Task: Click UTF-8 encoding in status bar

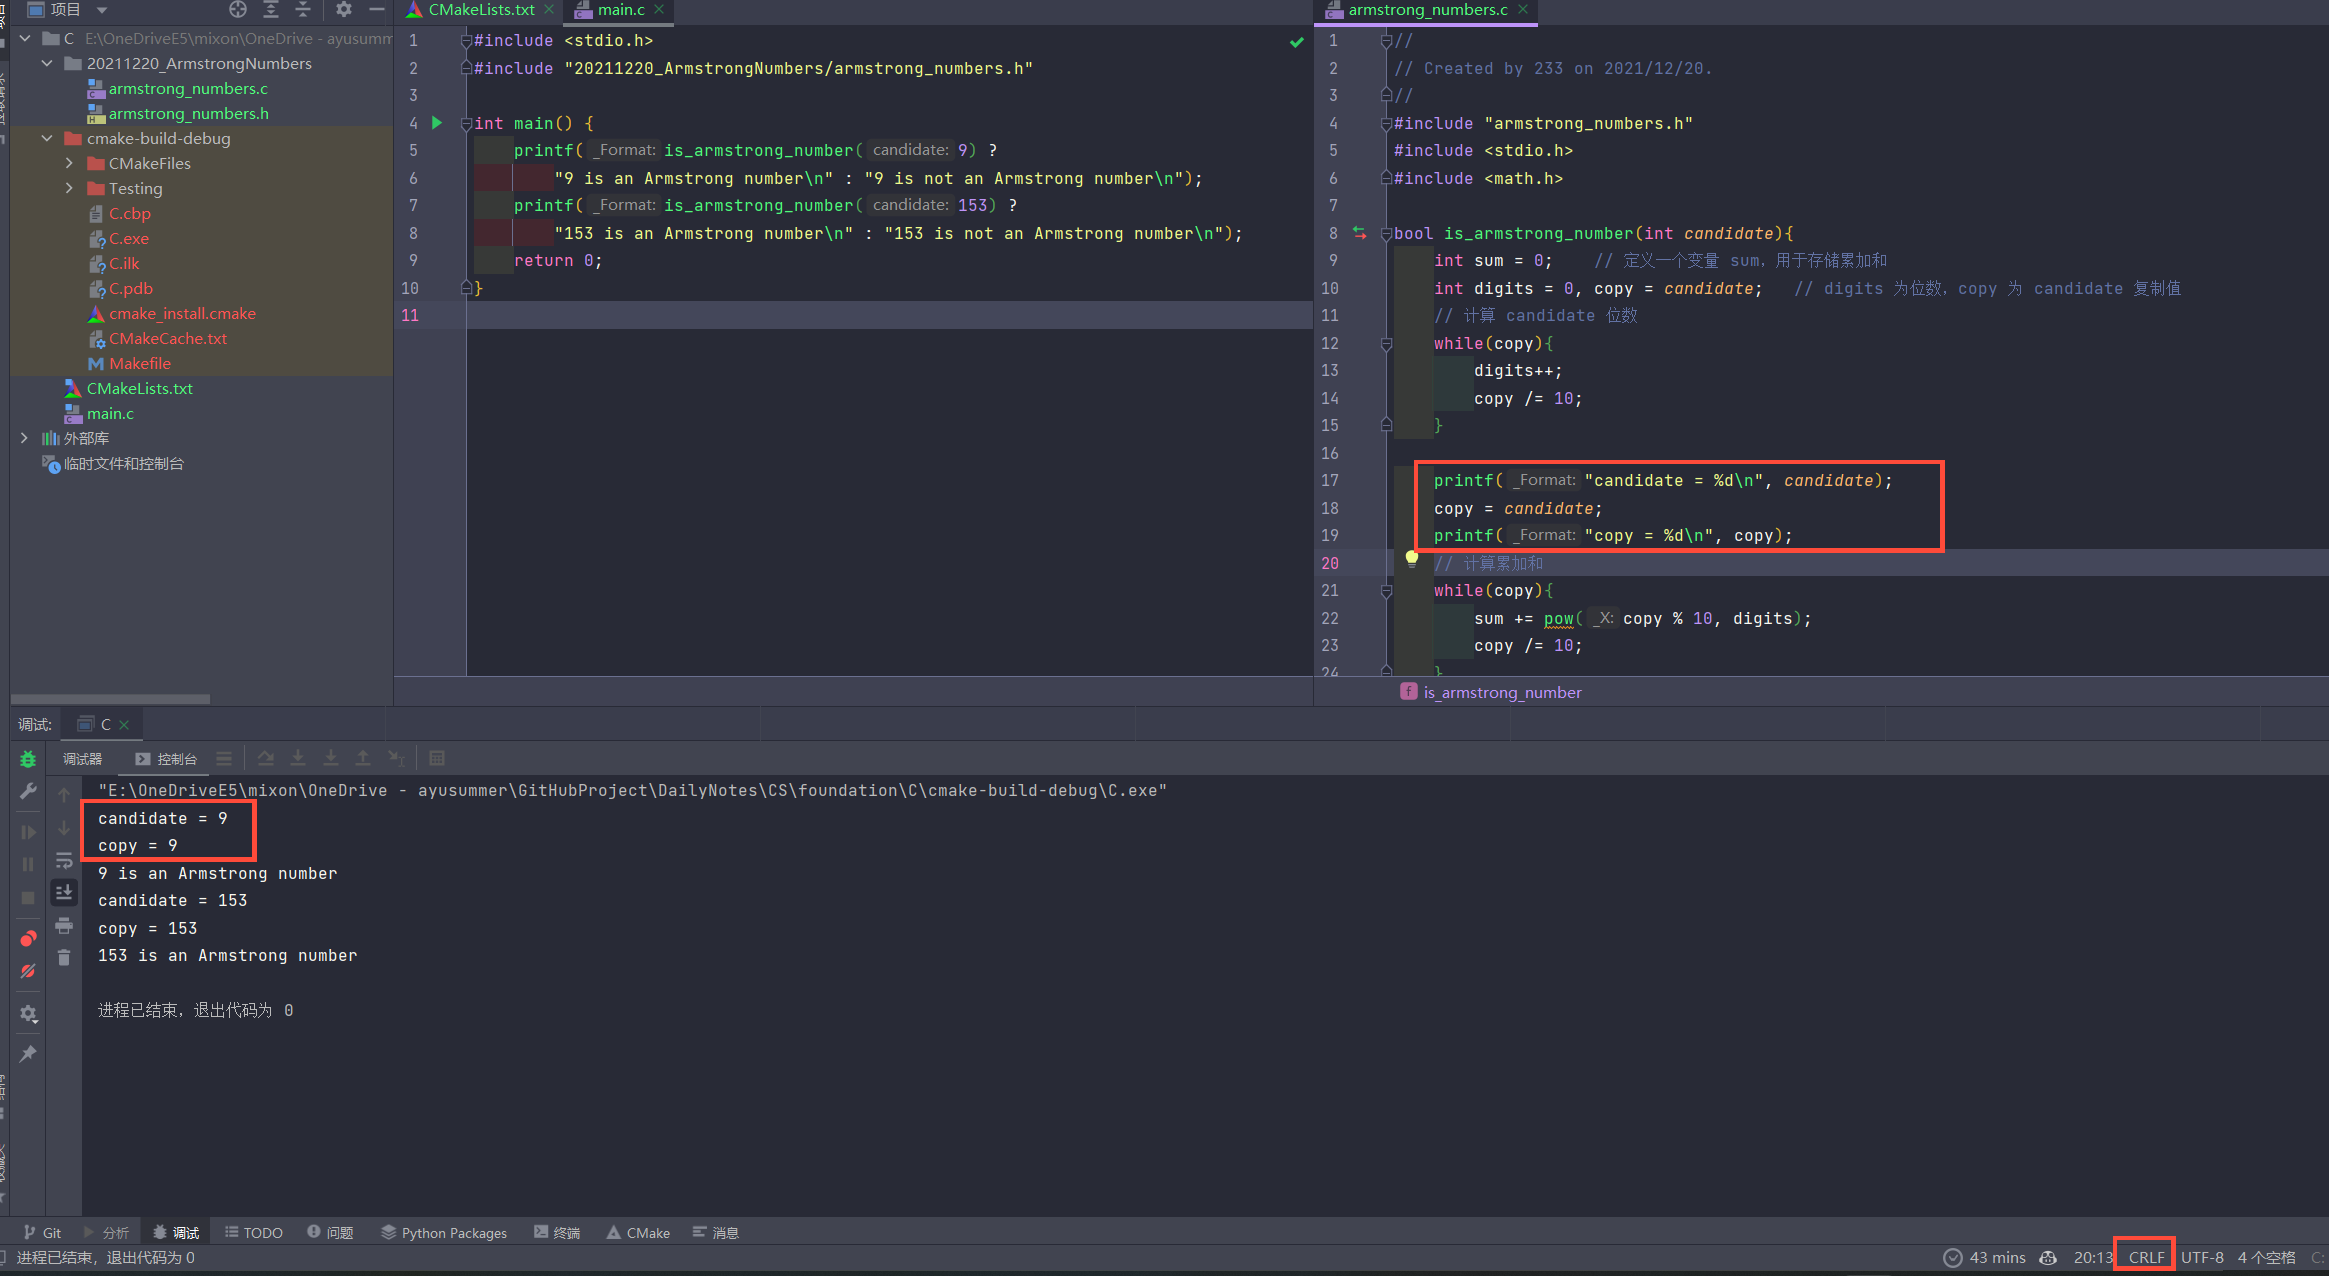Action: [x=2202, y=1258]
